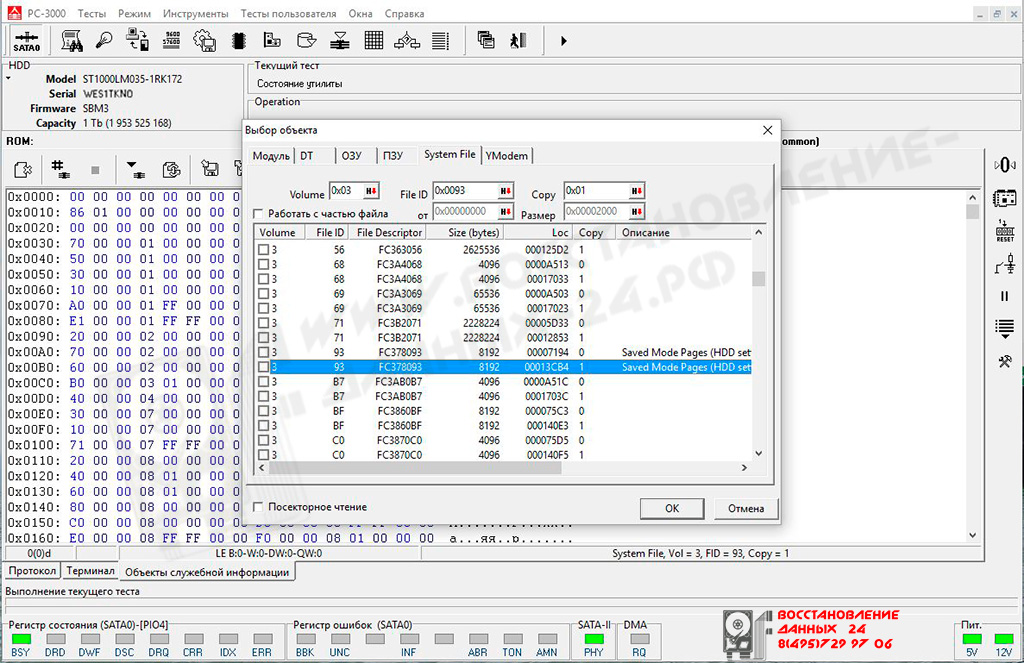Click the SATA0 port selector icon

click(27, 40)
